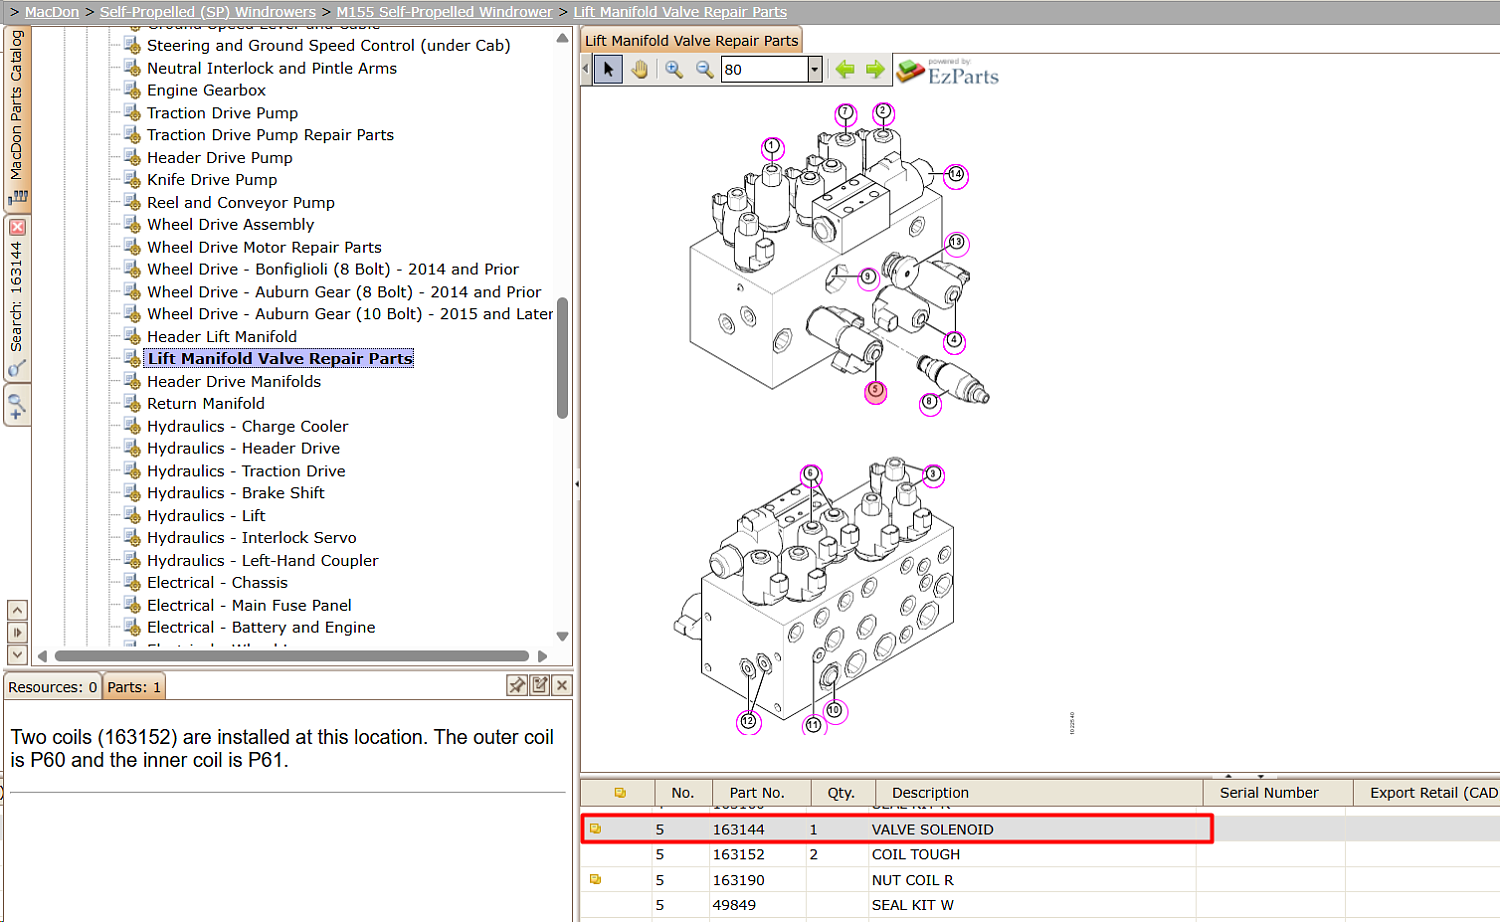Select Lift Manifold Valve Repair Parts diagram tab

[x=691, y=40]
